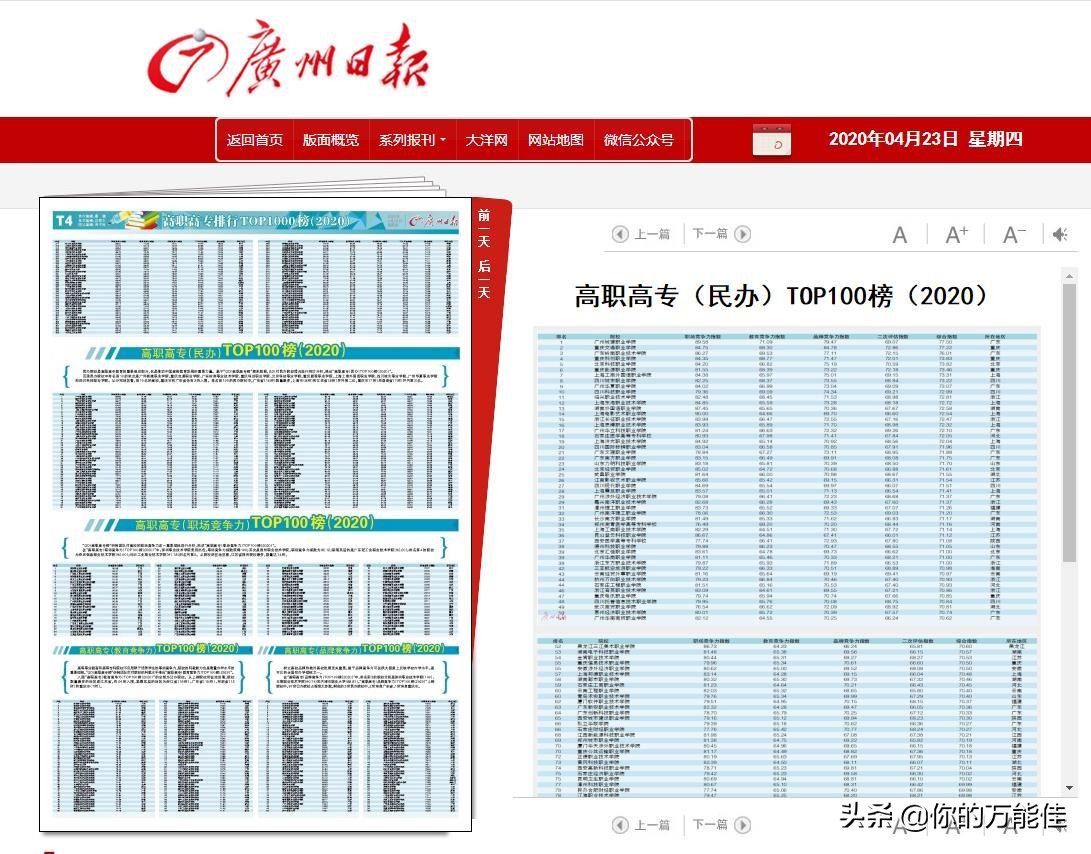This screenshot has width=1091, height=854.
Task: Open the calendar date picker icon
Action: (x=772, y=140)
